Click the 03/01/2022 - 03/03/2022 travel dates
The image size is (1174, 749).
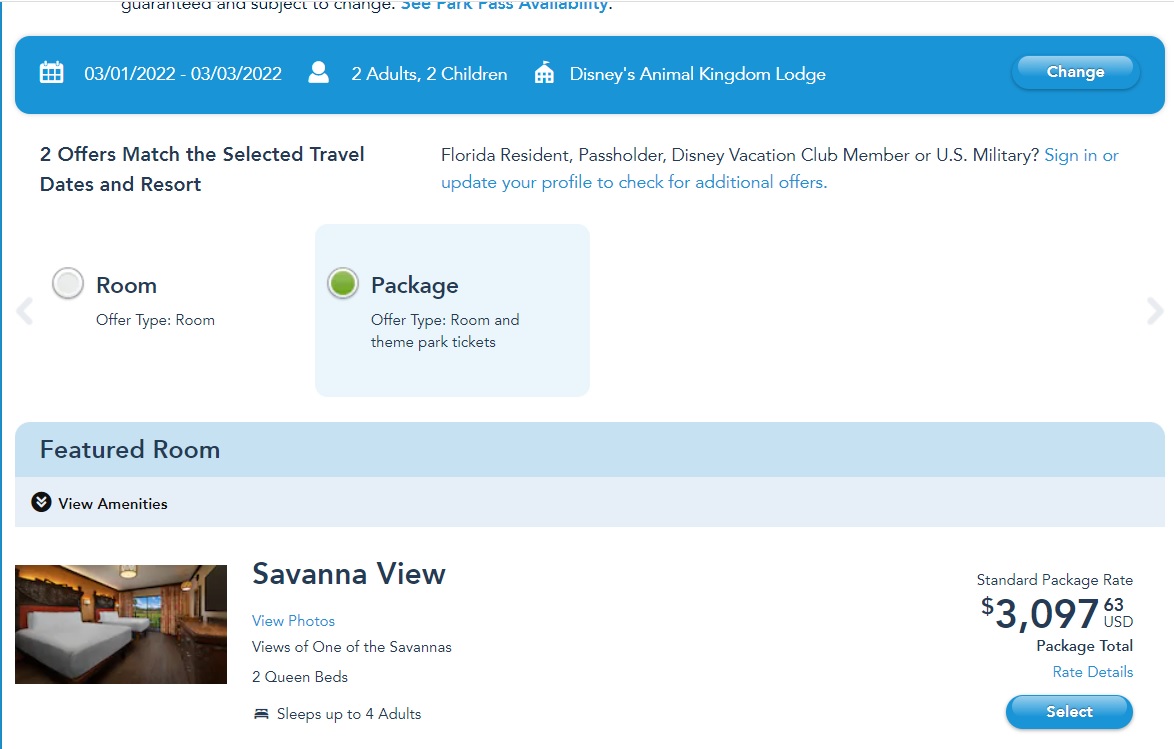tap(183, 74)
